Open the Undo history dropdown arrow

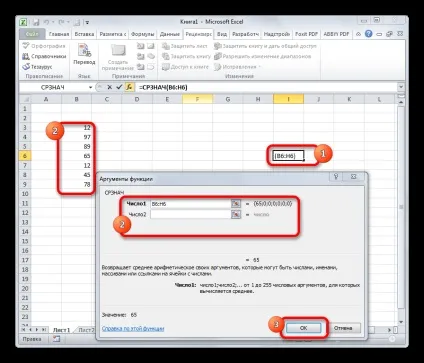tap(52, 23)
